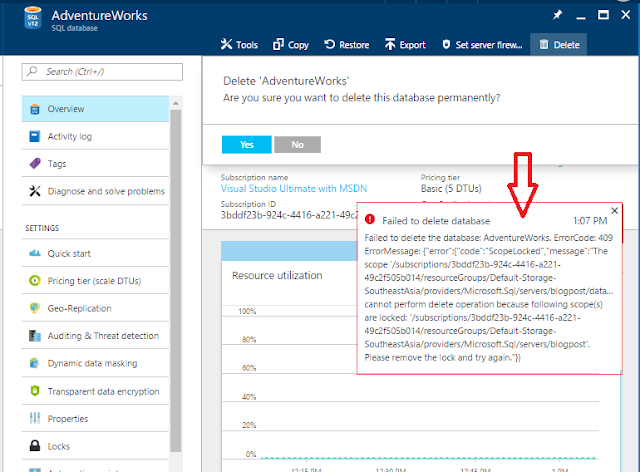Image resolution: width=640 pixels, height=472 pixels.
Task: Click the Diagnose wrench icon
Action: (x=35, y=191)
